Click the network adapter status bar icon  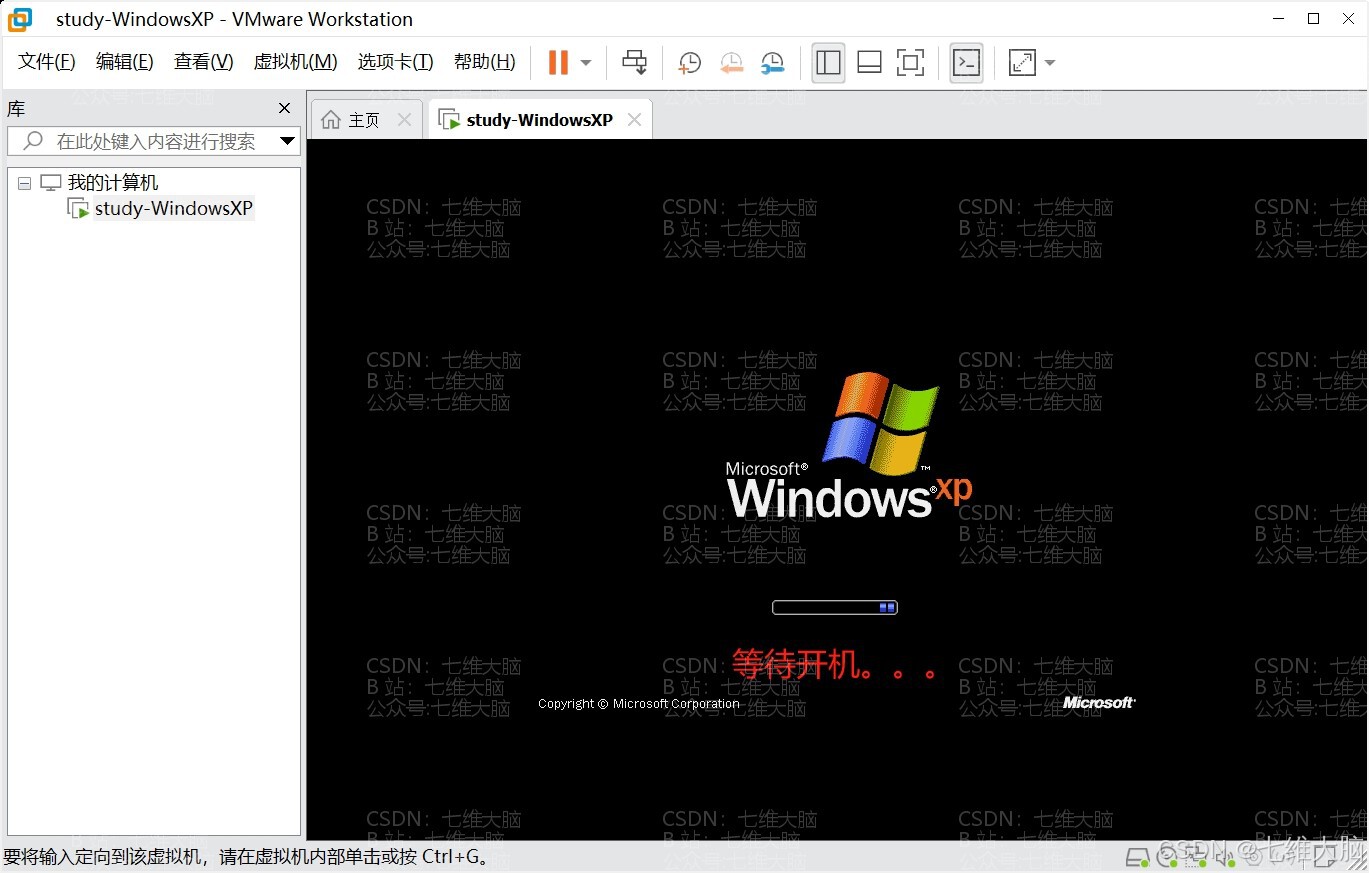[x=1196, y=857]
